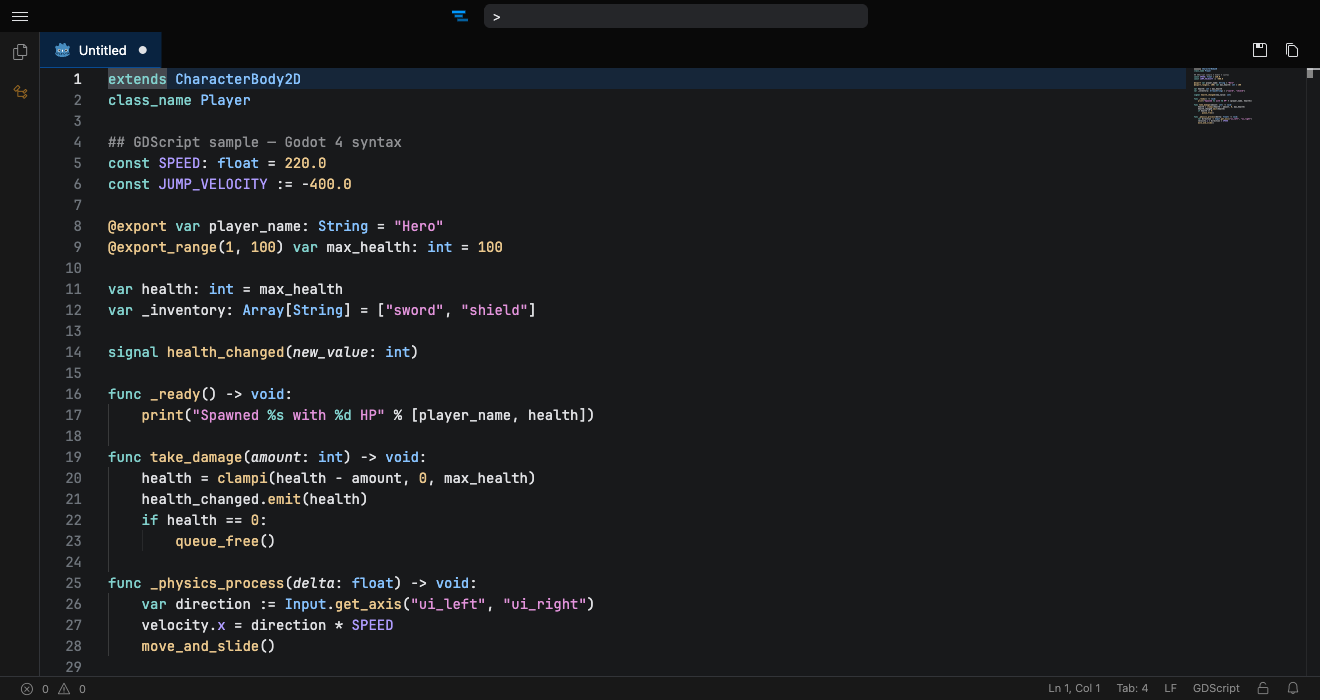Open the source control sidebar icon
This screenshot has width=1320, height=700.
(x=20, y=92)
